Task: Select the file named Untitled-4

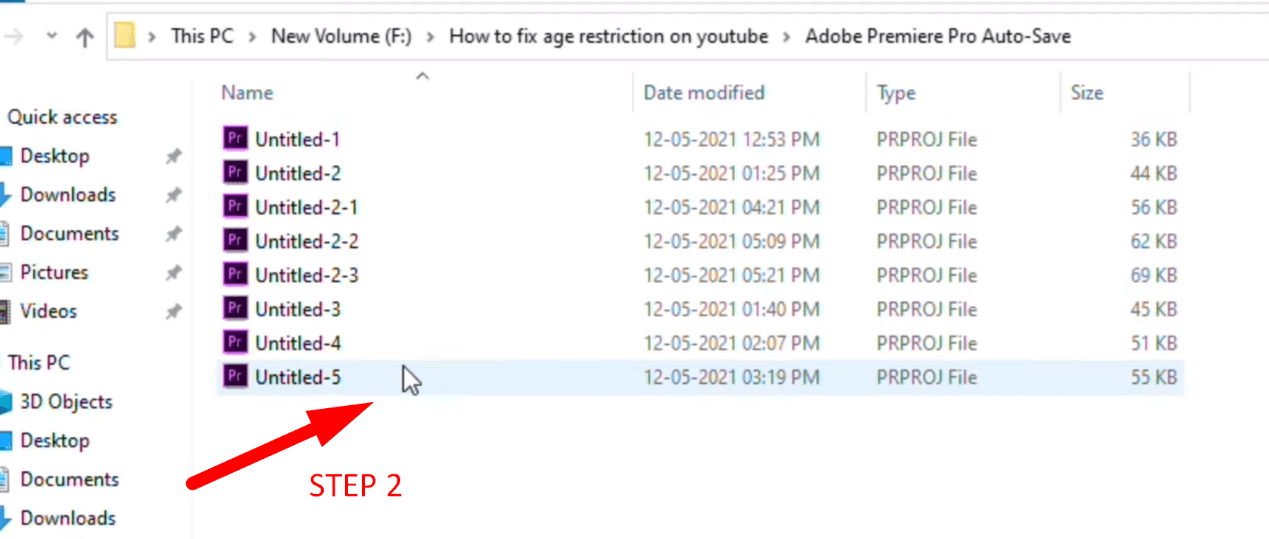Action: point(298,343)
